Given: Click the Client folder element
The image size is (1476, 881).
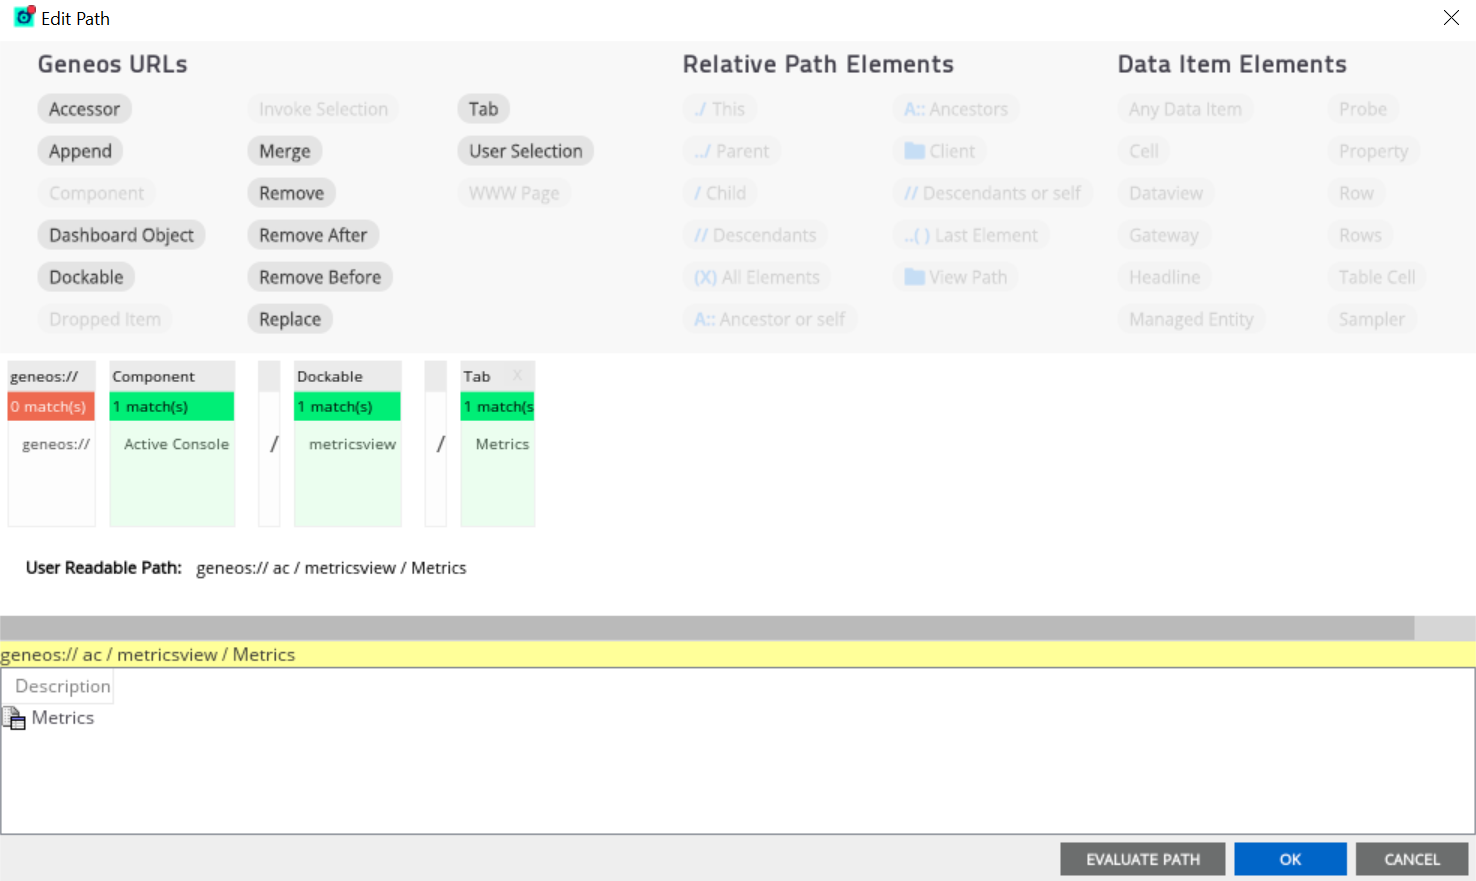Looking at the screenshot, I should tap(940, 151).
